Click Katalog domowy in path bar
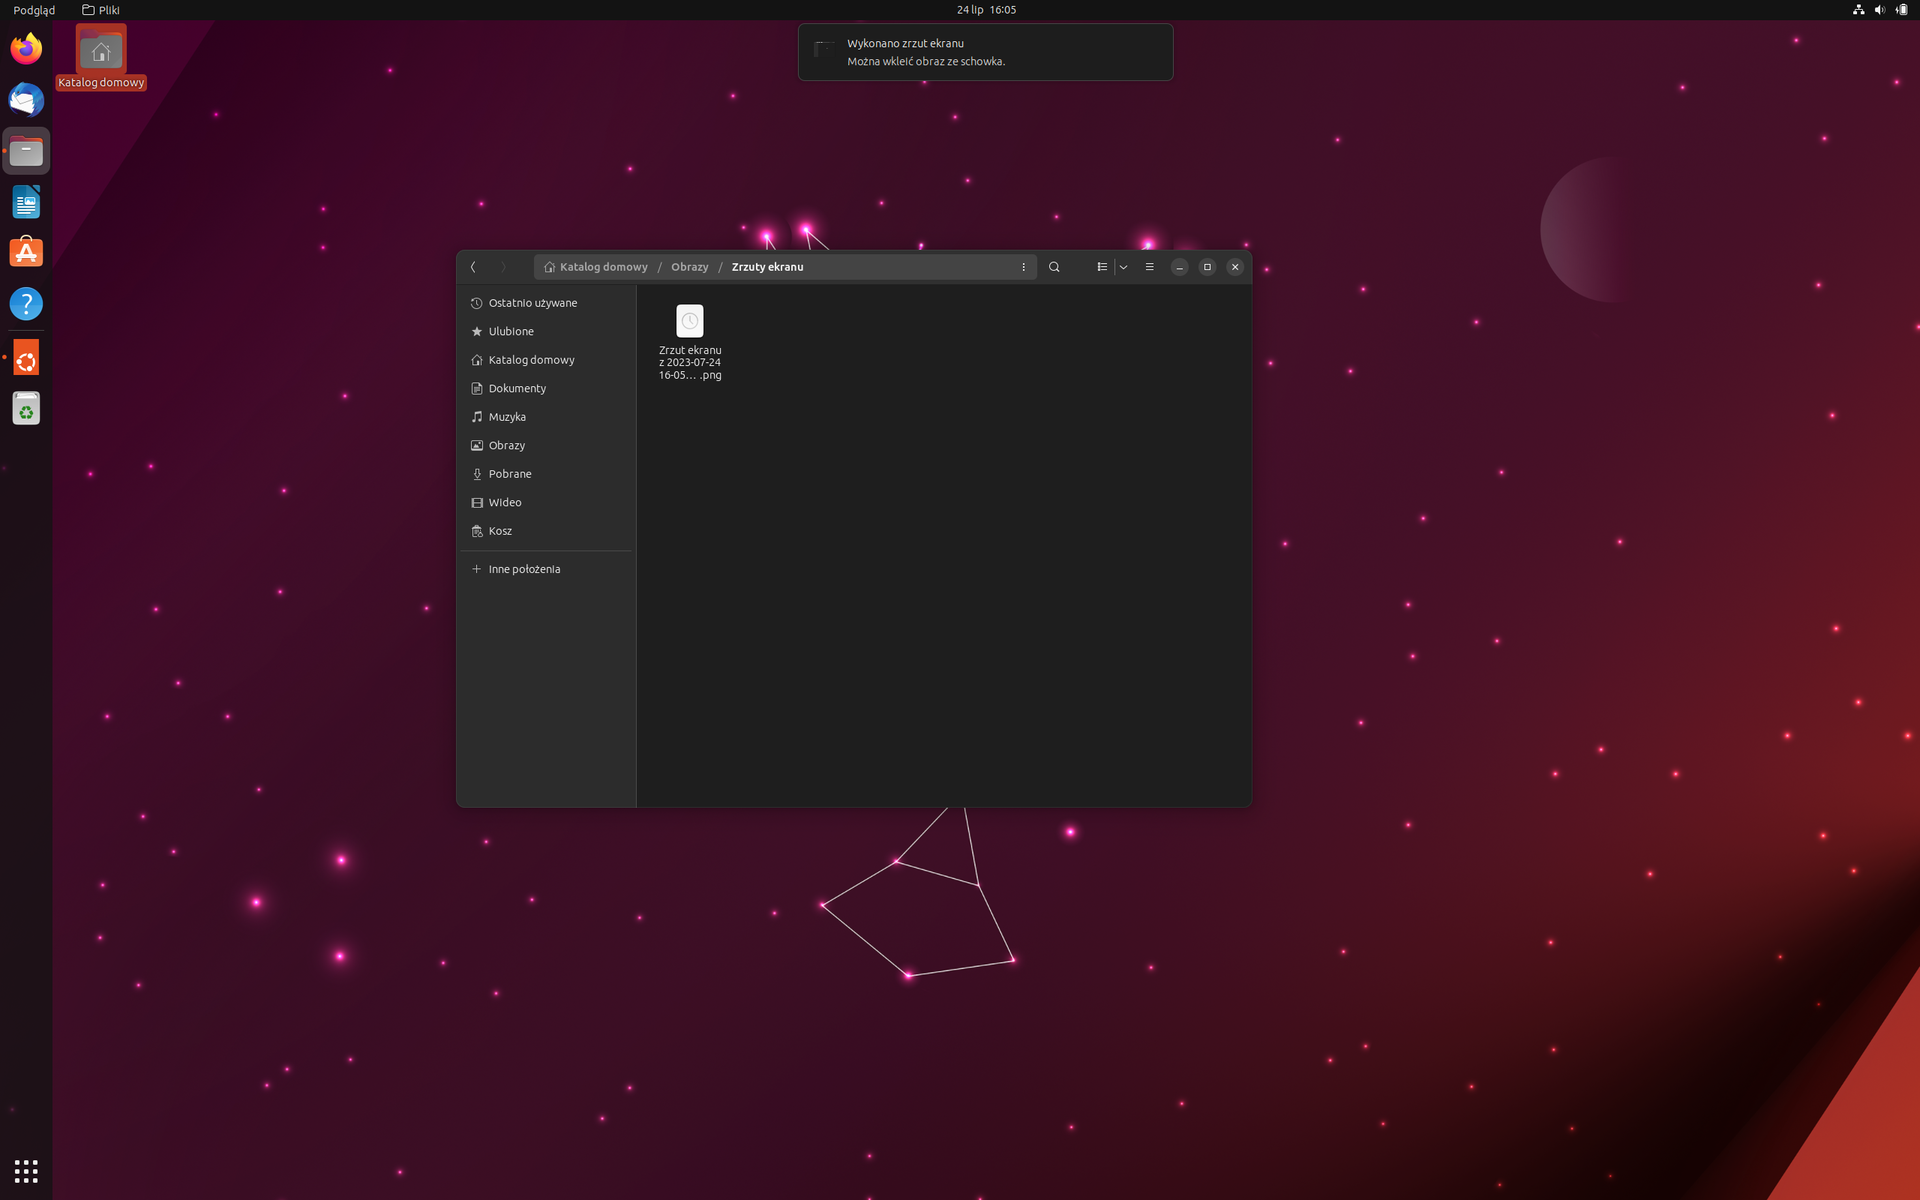The height and width of the screenshot is (1200, 1920). pos(602,267)
